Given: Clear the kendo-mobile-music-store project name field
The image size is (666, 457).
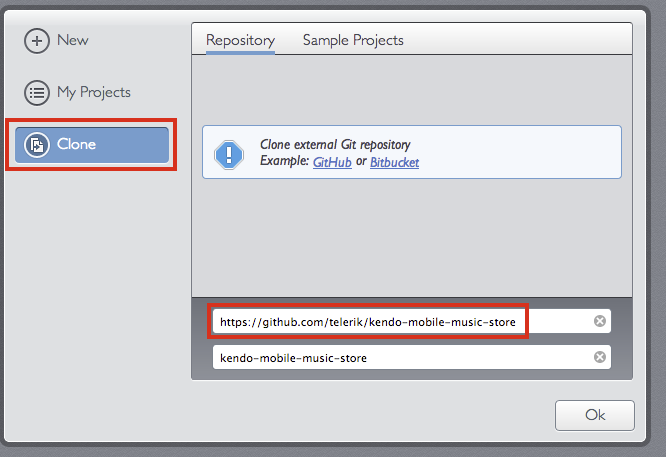Looking at the screenshot, I should pyautogui.click(x=600, y=357).
